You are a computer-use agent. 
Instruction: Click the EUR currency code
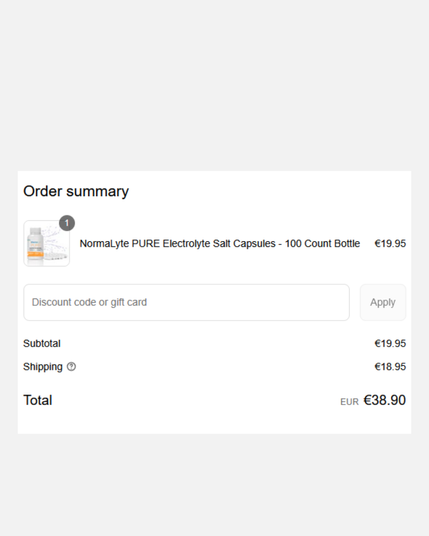coord(349,402)
